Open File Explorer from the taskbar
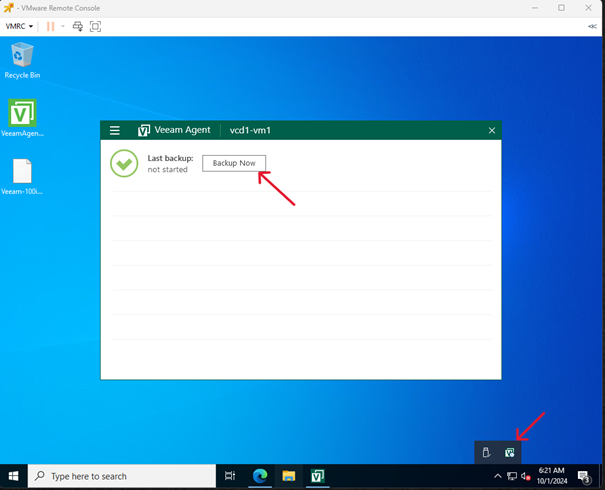605x490 pixels. click(288, 476)
